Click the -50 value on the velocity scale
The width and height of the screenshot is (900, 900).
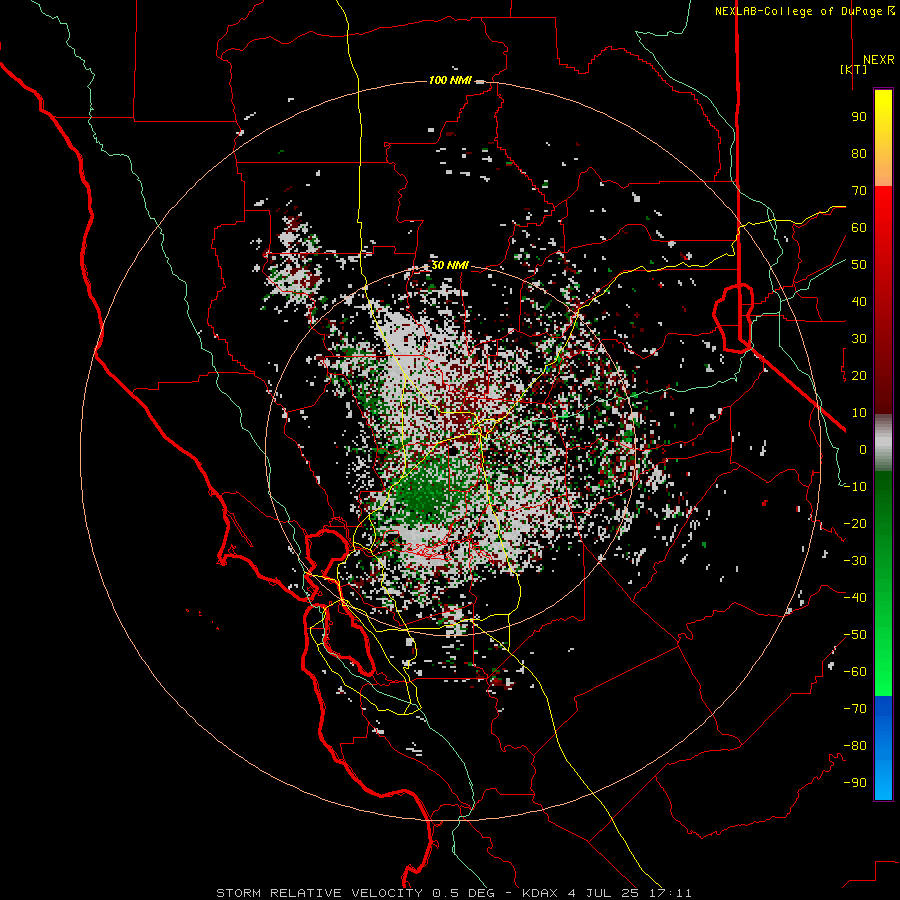point(855,635)
